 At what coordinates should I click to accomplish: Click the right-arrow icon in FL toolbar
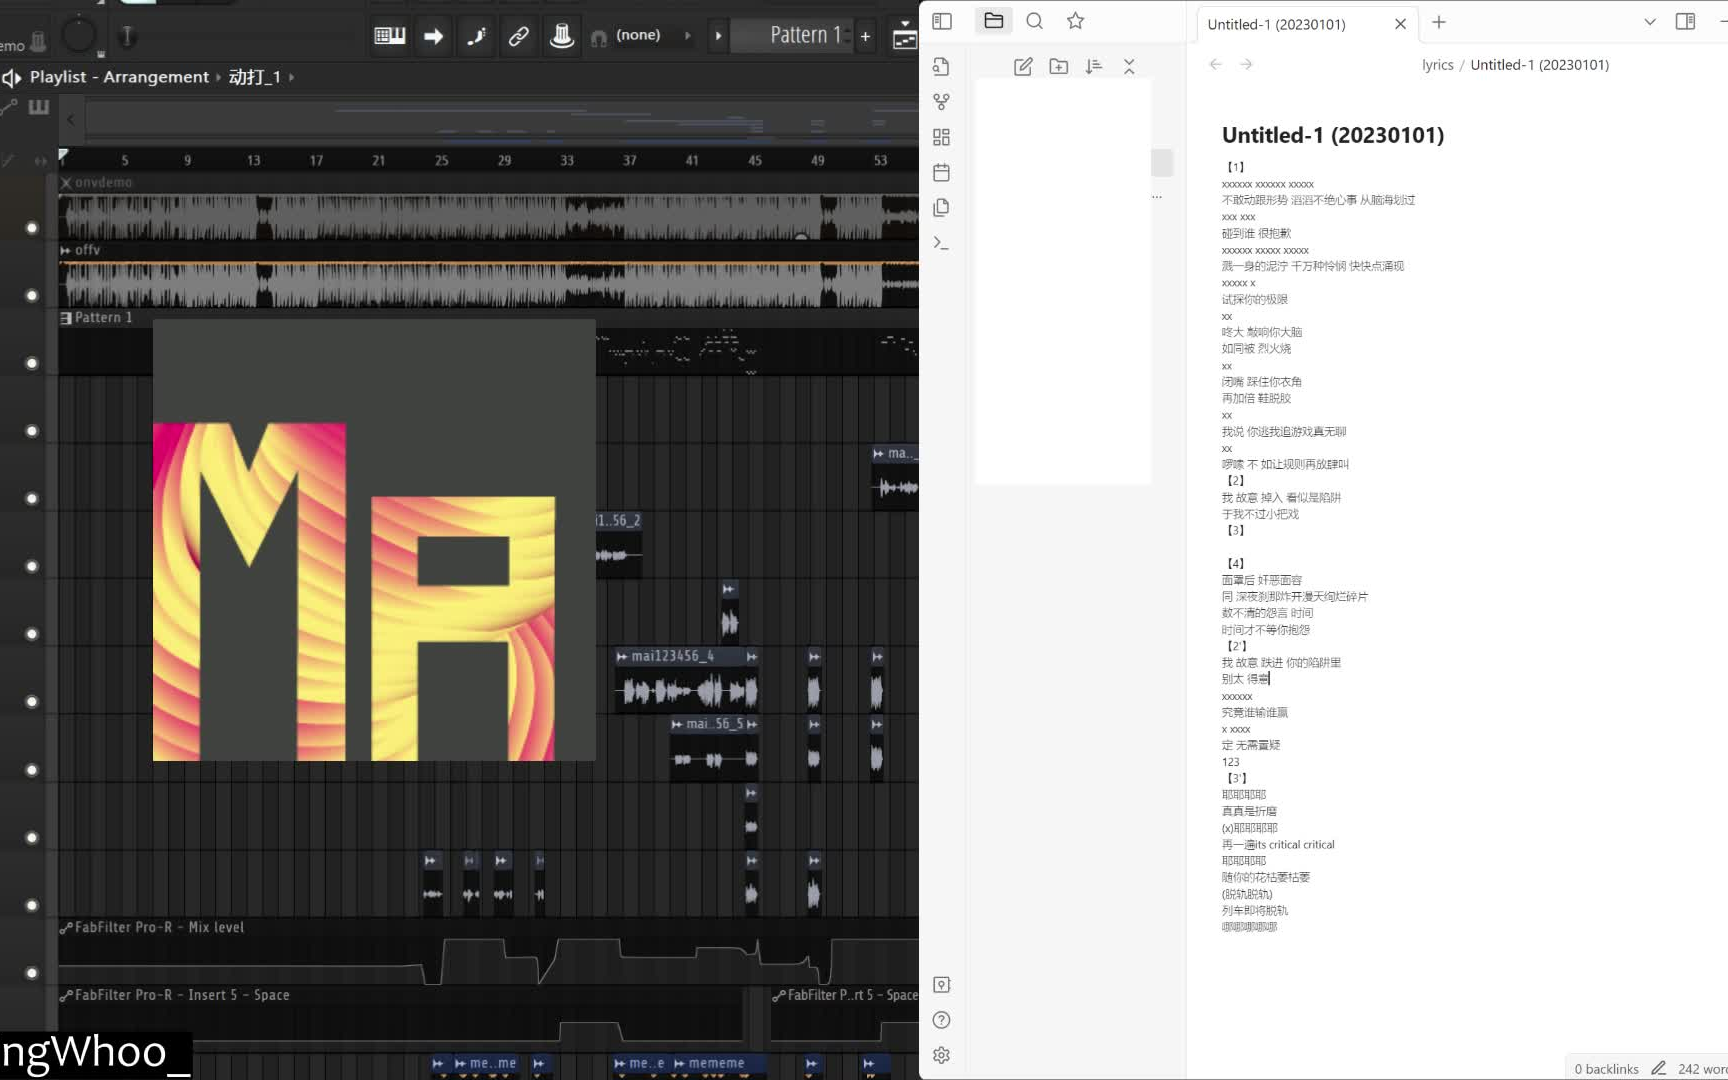coord(433,36)
